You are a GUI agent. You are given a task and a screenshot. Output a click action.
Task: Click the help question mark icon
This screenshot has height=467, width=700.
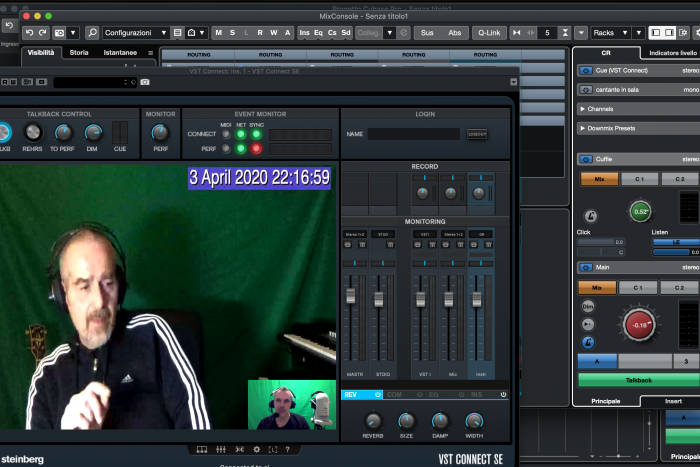coord(287,450)
